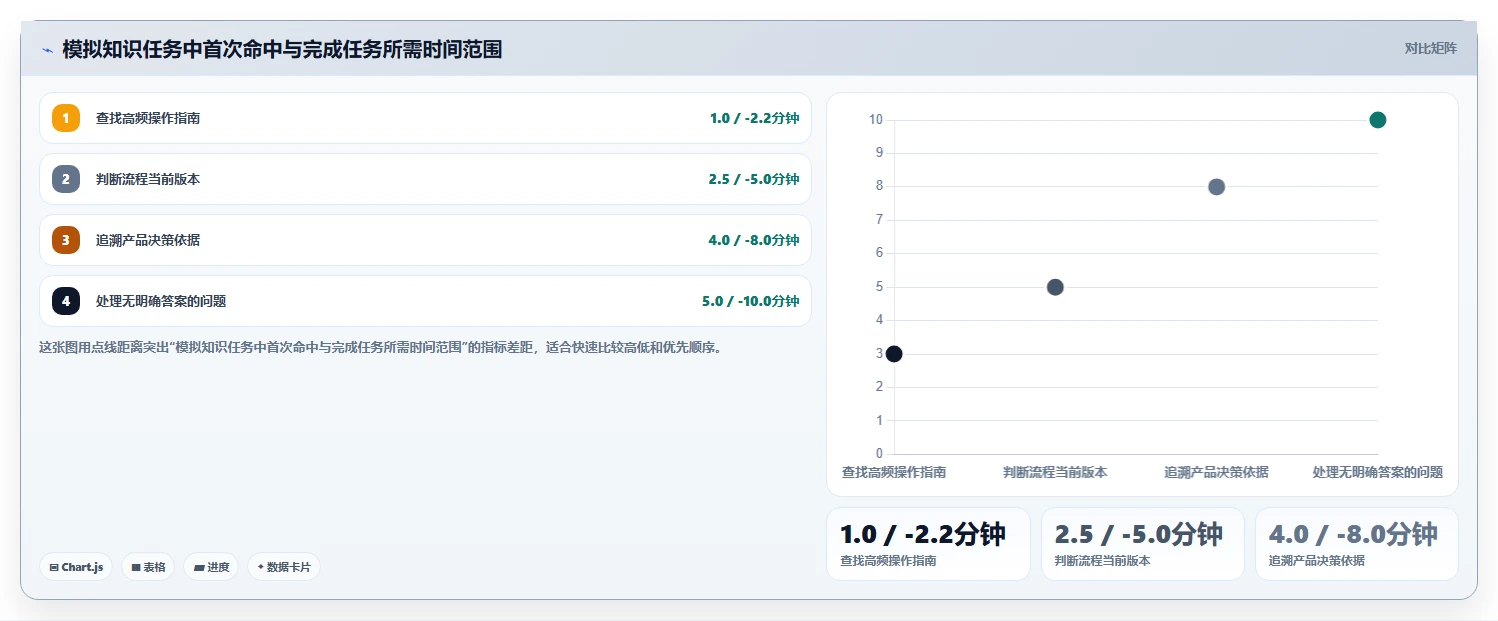Image resolution: width=1498 pixels, height=621 pixels.
Task: Click the x-axis label 查找高频操作指南
Action: [x=894, y=472]
